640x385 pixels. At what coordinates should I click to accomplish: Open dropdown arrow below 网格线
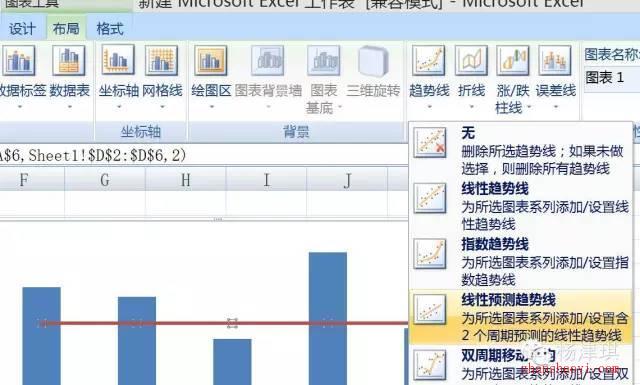click(162, 107)
